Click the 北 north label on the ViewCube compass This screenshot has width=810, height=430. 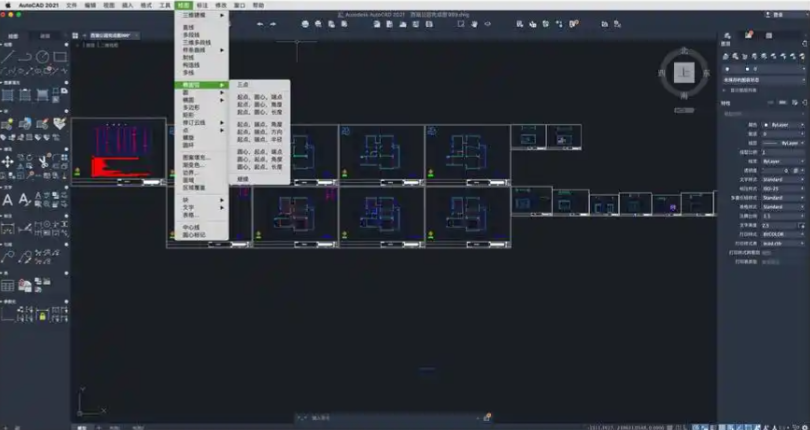click(x=684, y=51)
